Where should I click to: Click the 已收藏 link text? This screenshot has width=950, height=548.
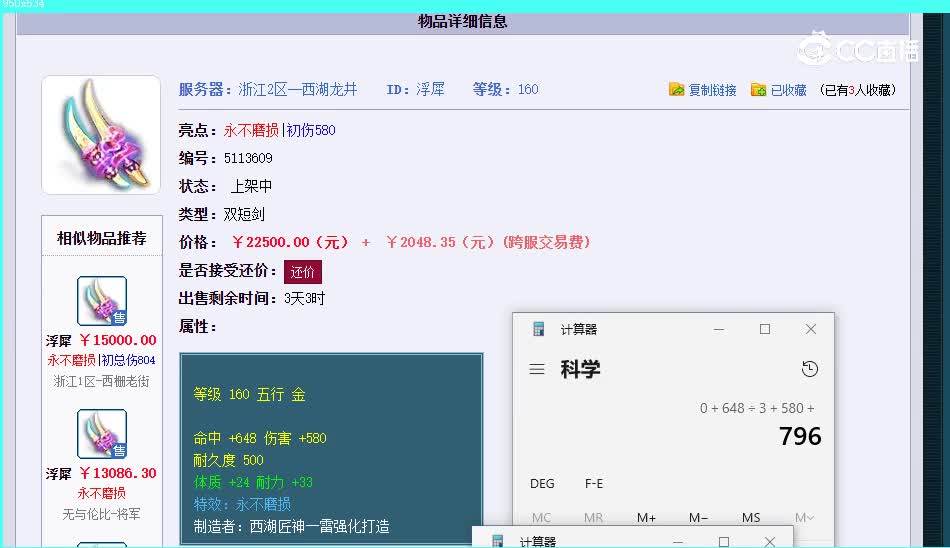point(788,90)
